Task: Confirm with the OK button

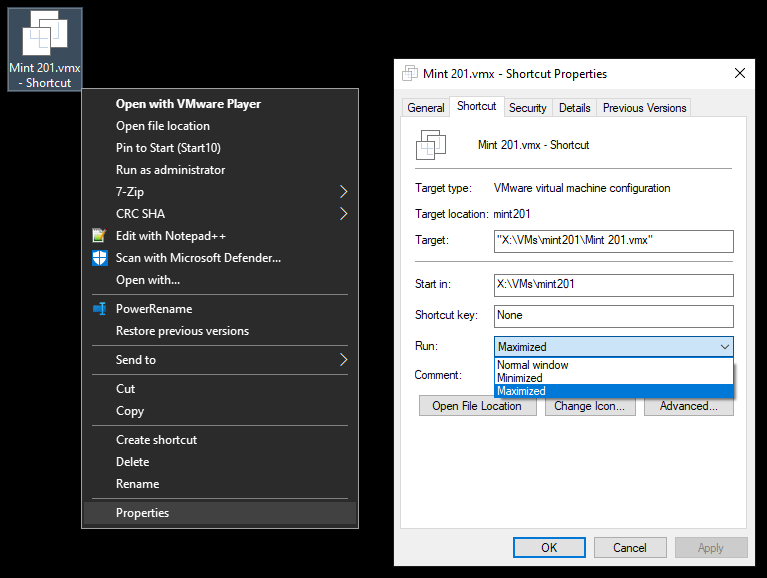Action: pos(549,548)
